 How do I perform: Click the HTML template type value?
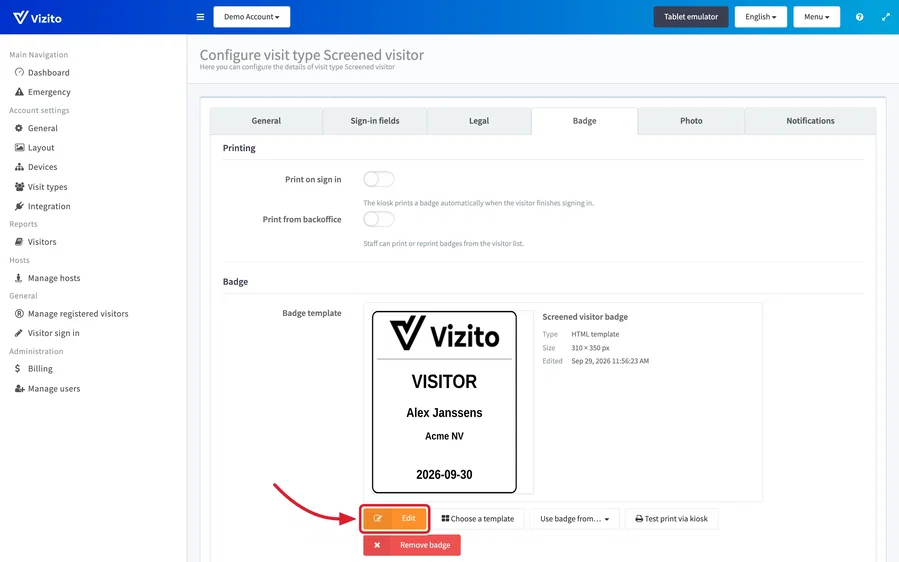595,334
